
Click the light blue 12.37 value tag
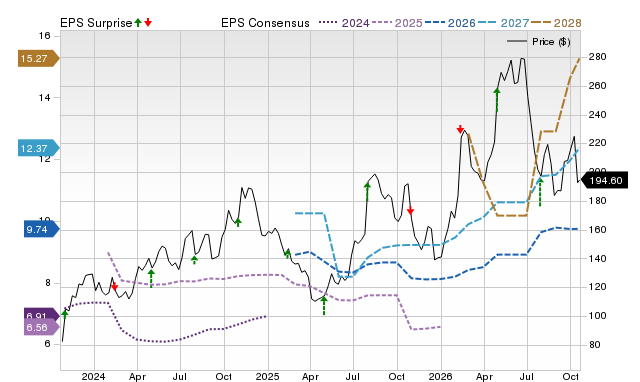tap(38, 148)
